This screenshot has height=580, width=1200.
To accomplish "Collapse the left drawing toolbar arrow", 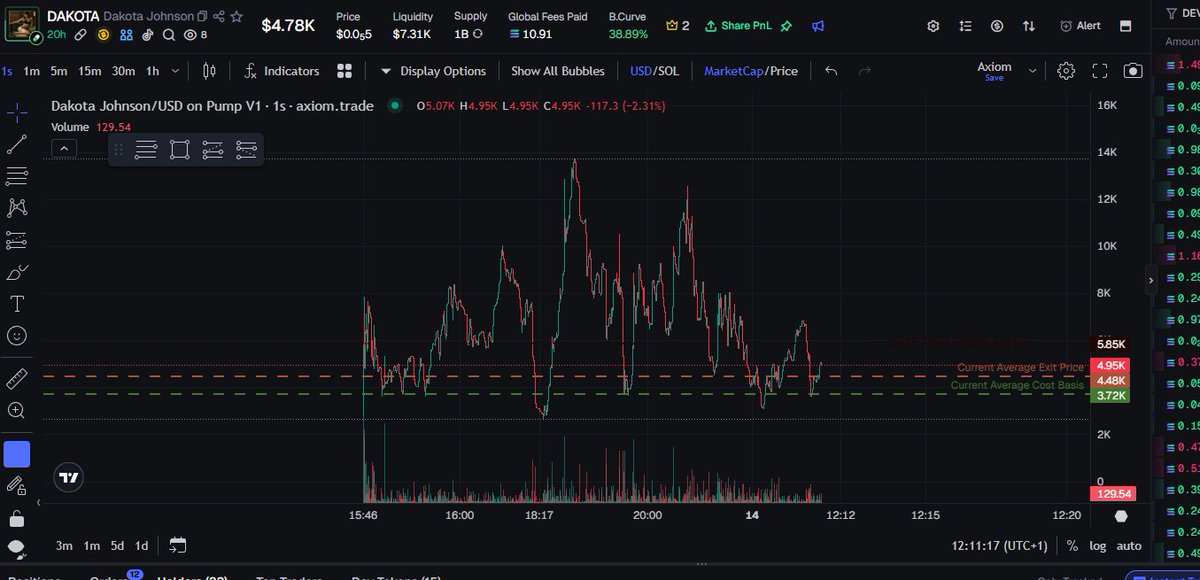I will (38, 503).
